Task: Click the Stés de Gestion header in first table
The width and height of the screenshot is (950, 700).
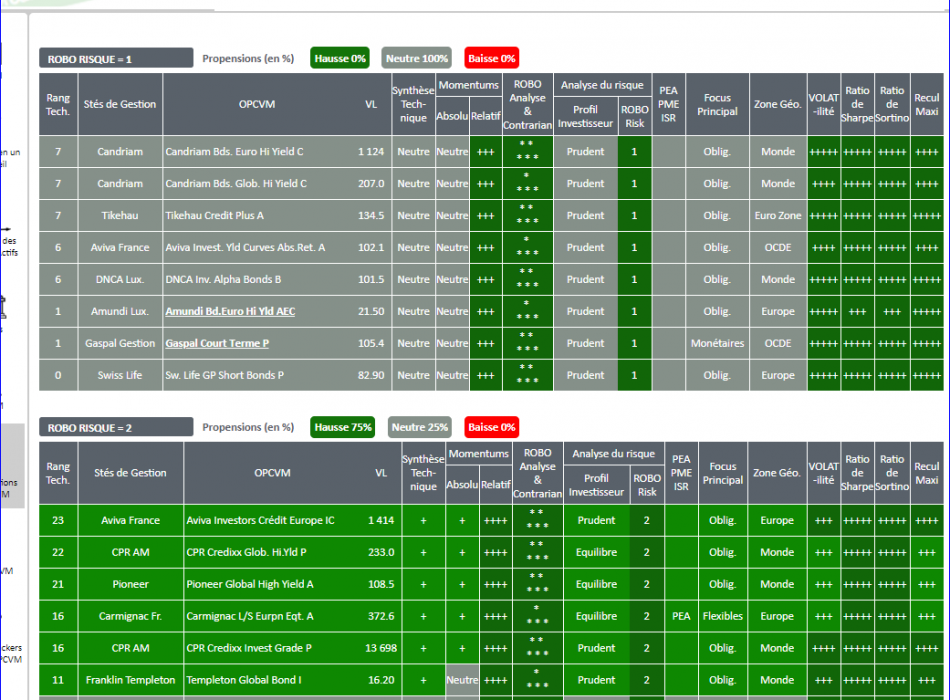Action: tap(120, 104)
